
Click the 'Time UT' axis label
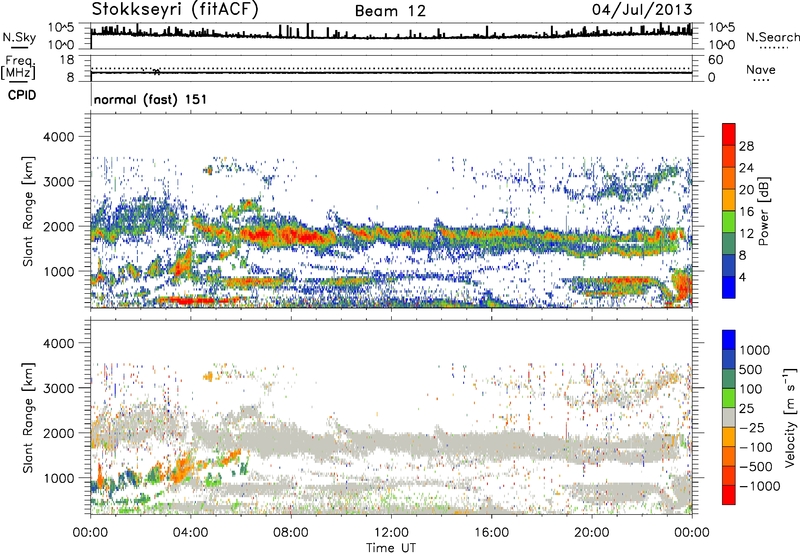tap(391, 548)
